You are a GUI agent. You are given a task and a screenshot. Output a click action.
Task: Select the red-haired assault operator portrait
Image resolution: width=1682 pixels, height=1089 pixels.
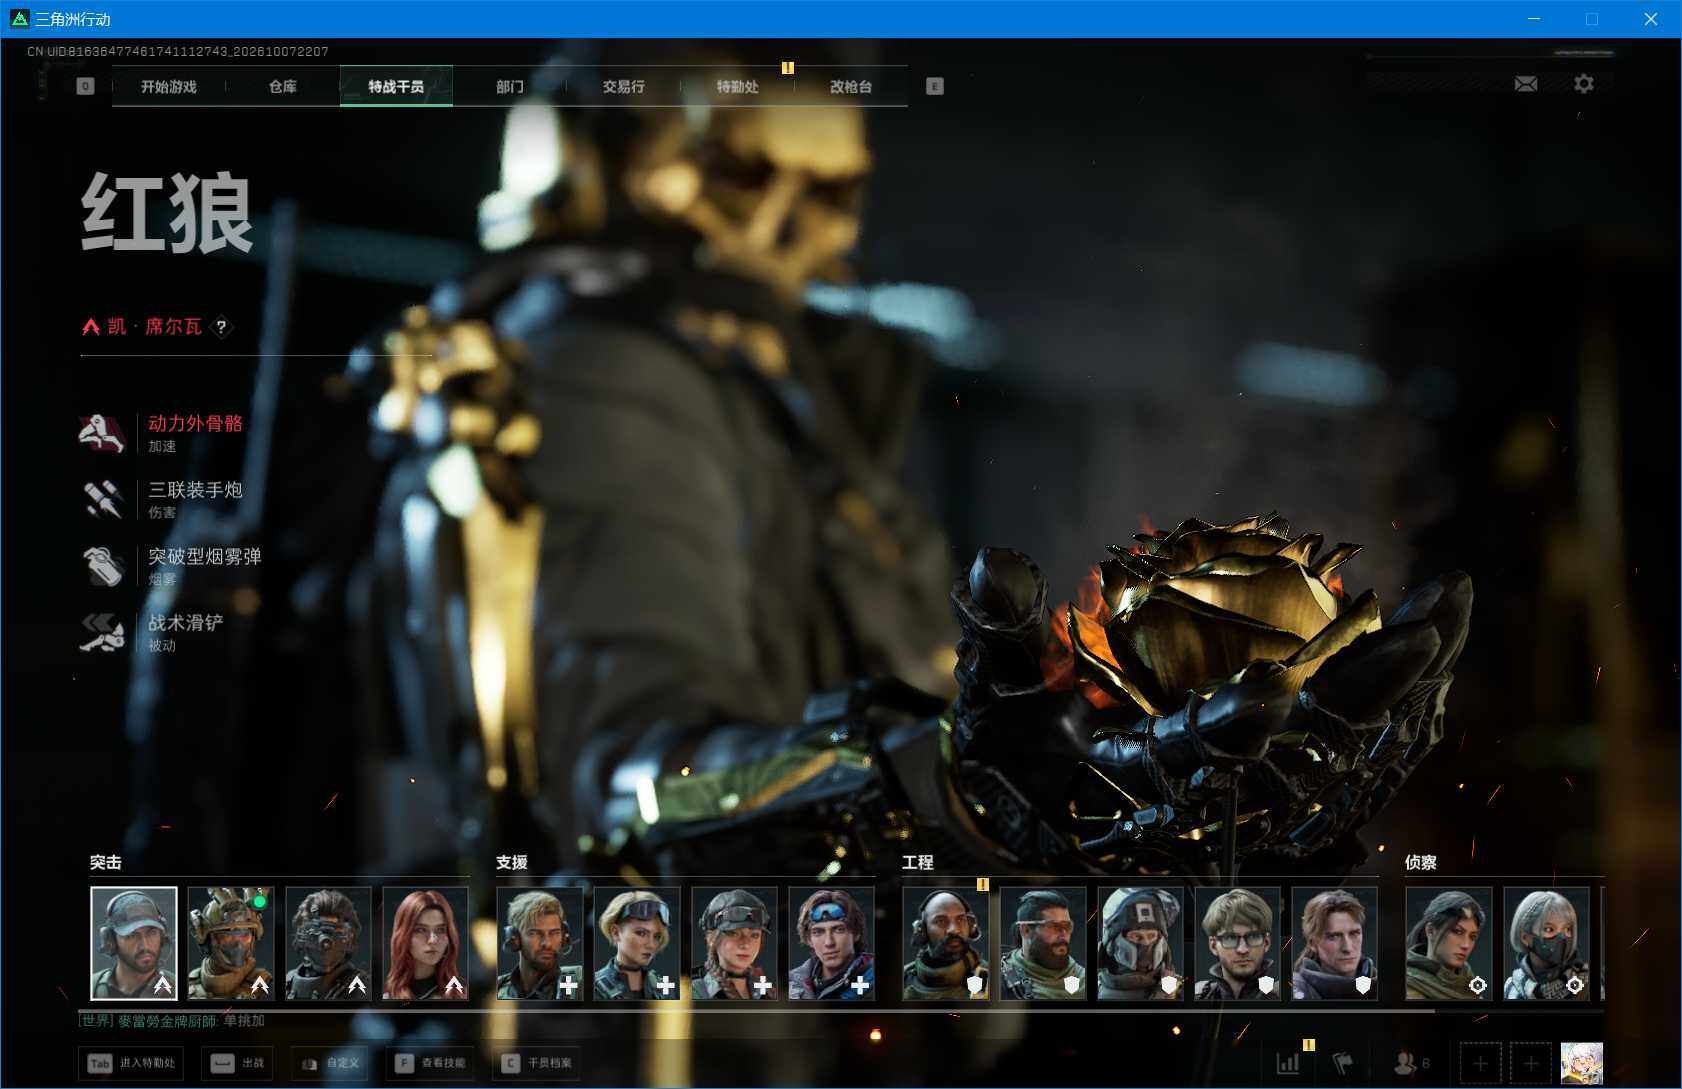[425, 943]
